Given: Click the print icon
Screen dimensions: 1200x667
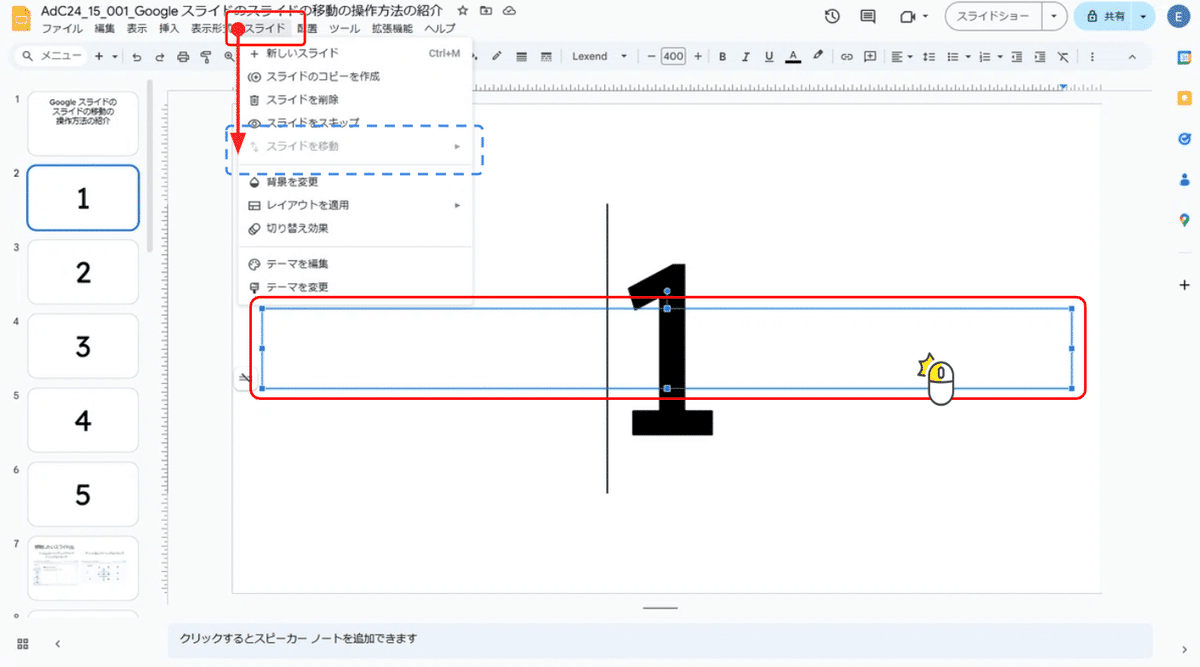Looking at the screenshot, I should [x=183, y=56].
